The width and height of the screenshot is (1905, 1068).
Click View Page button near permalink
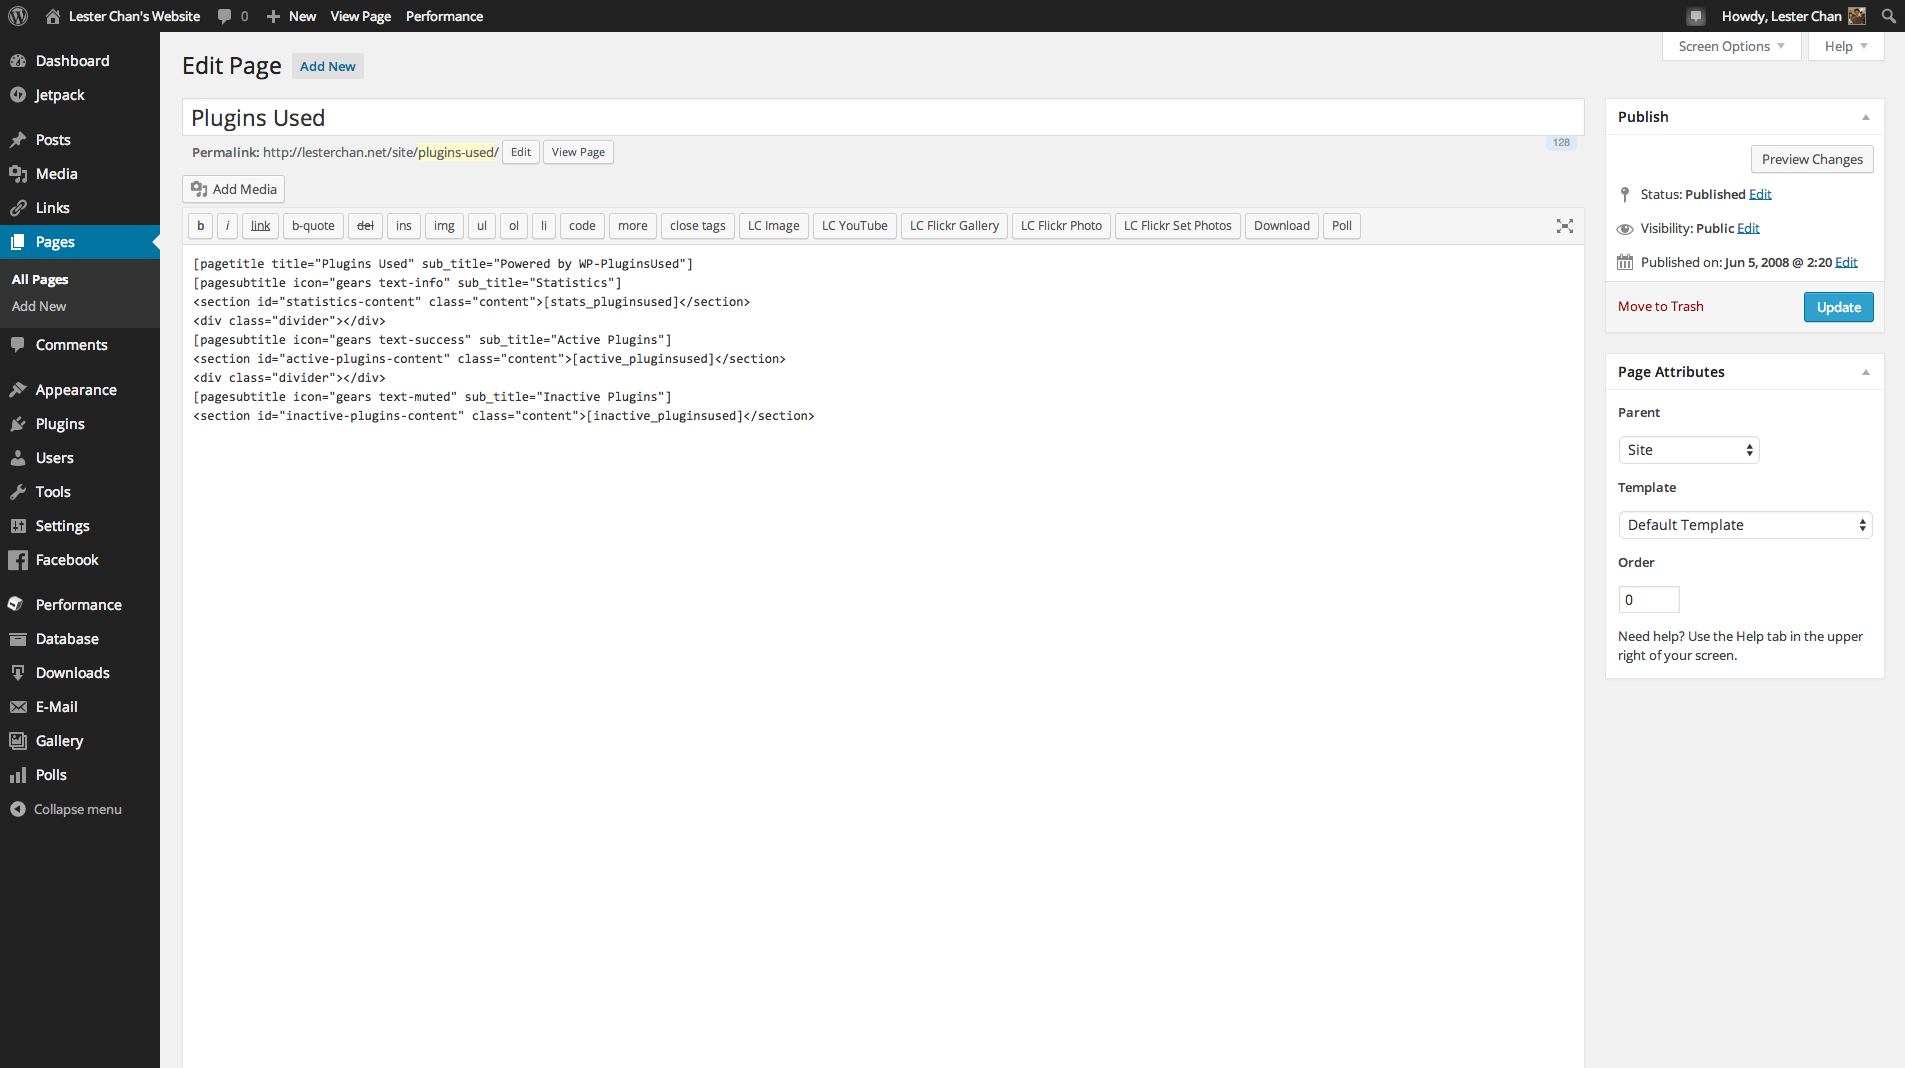tap(578, 152)
